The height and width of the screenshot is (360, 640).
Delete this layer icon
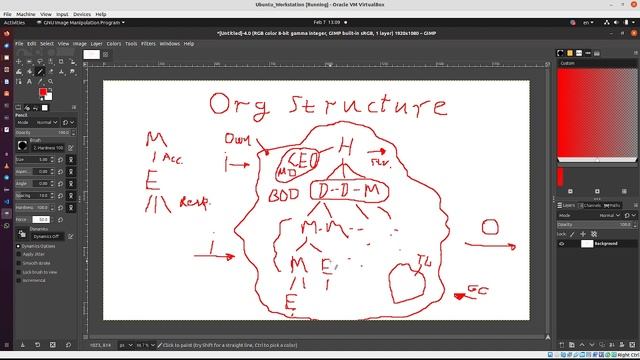[632, 345]
